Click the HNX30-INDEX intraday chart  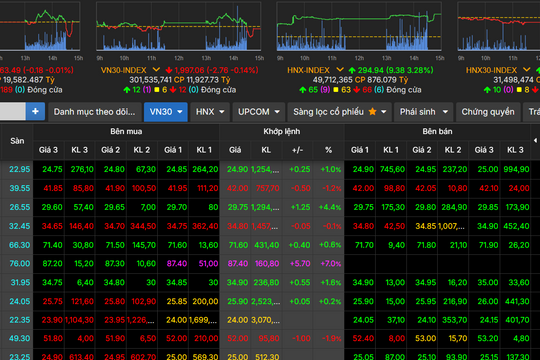(x=498, y=27)
